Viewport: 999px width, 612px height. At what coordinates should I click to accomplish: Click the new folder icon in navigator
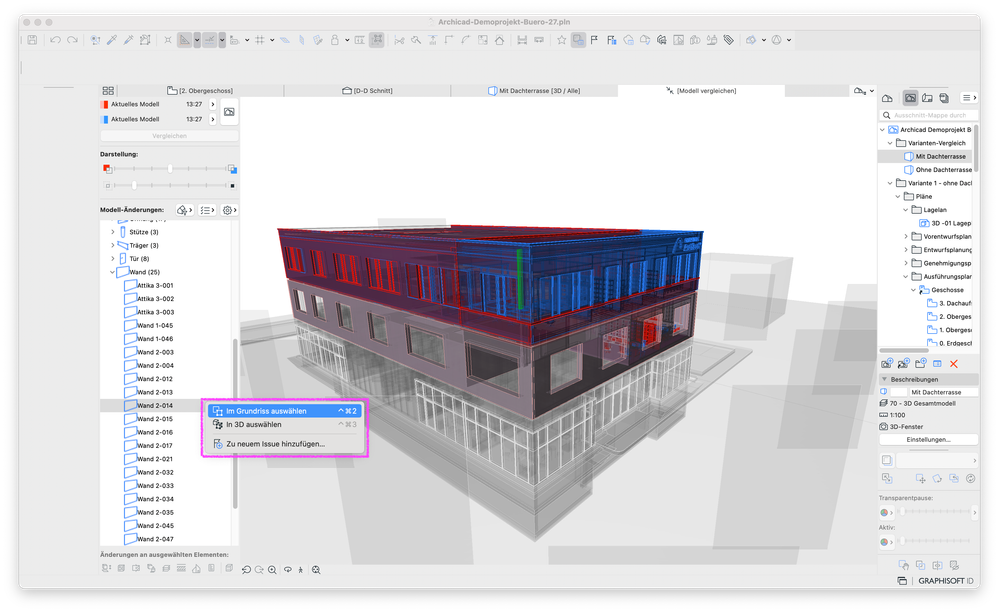pyautogui.click(x=920, y=364)
